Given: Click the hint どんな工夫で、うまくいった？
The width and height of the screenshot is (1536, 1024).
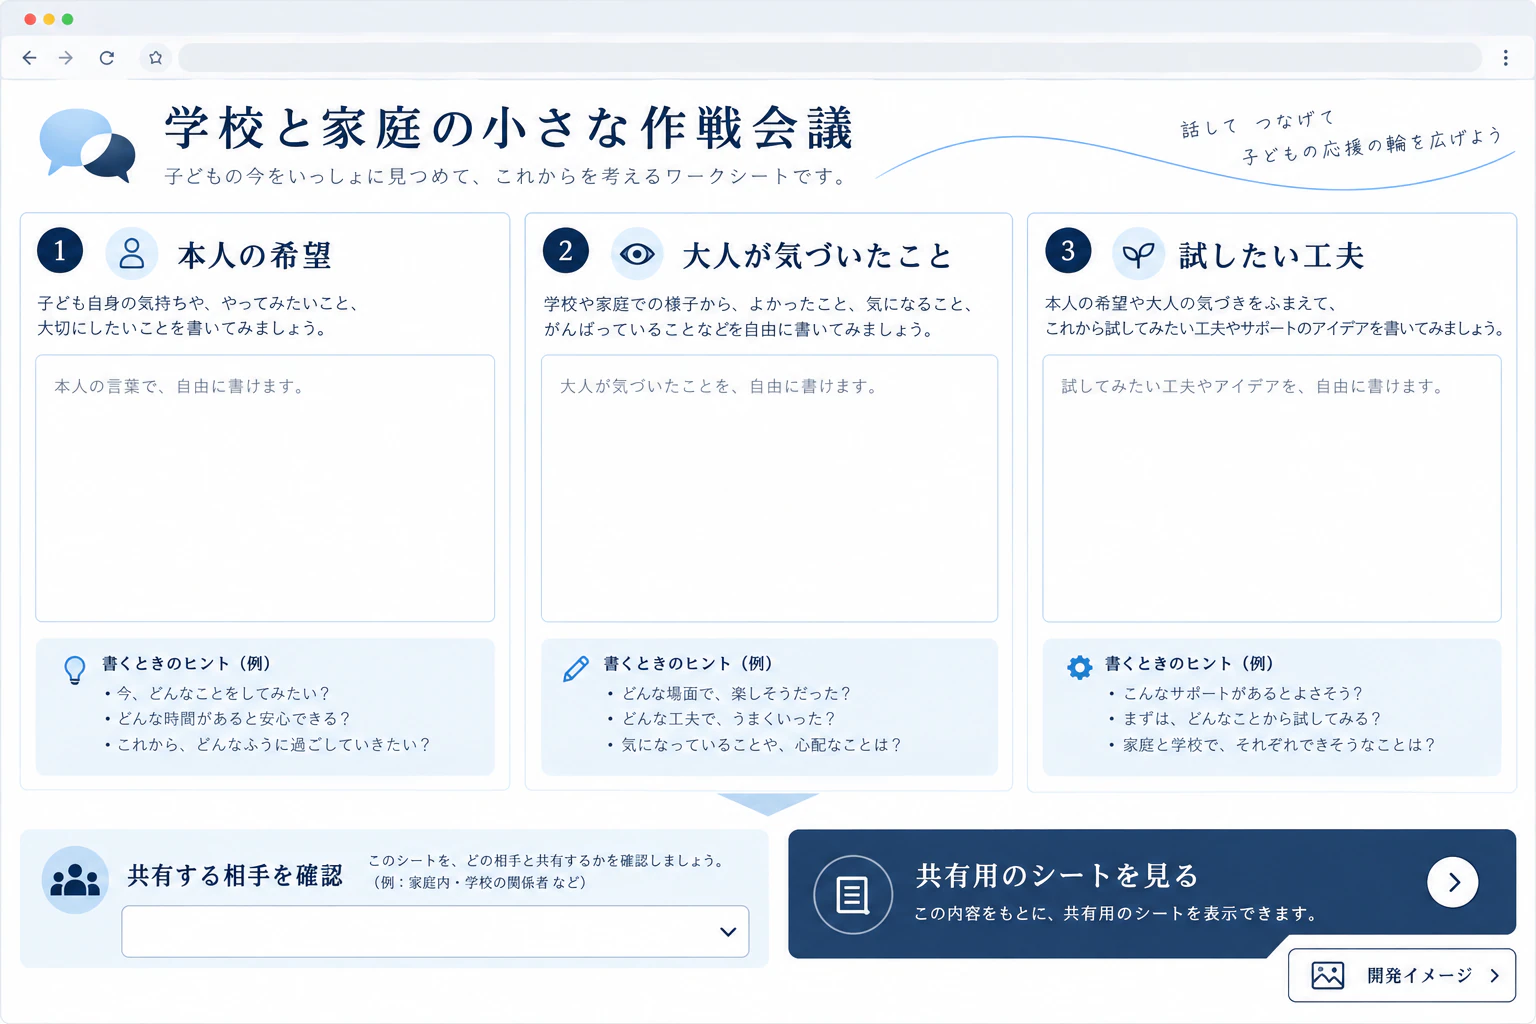Looking at the screenshot, I should click(x=728, y=719).
